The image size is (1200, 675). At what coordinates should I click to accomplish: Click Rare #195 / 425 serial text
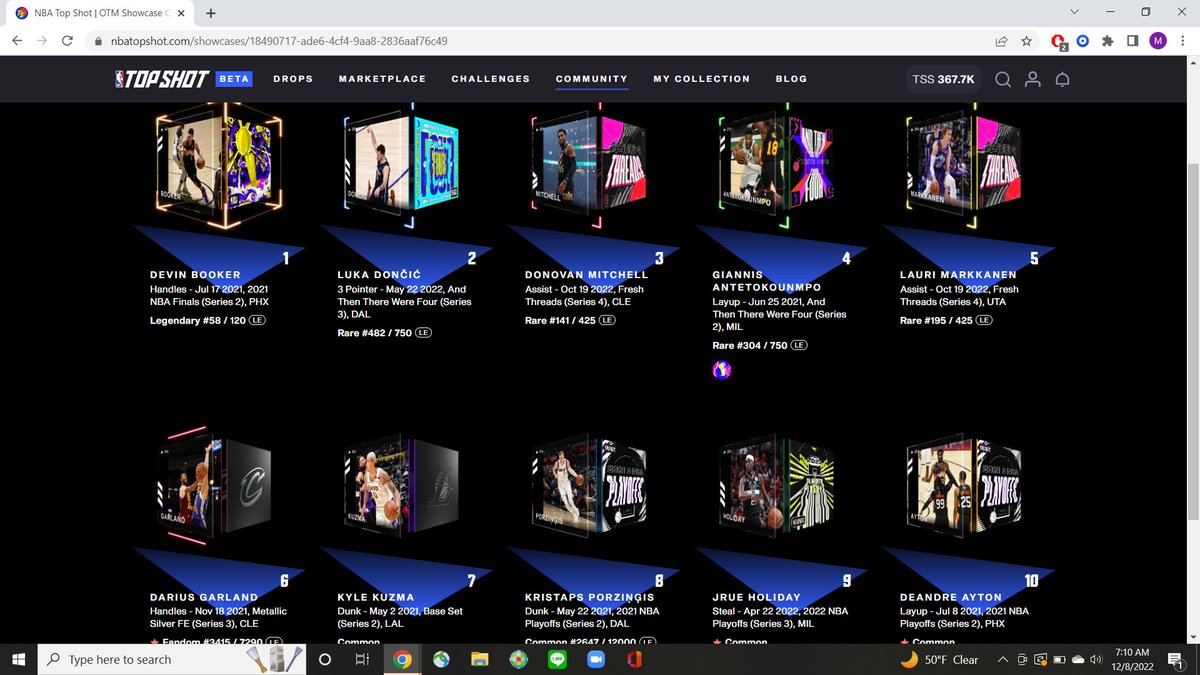[x=936, y=320]
